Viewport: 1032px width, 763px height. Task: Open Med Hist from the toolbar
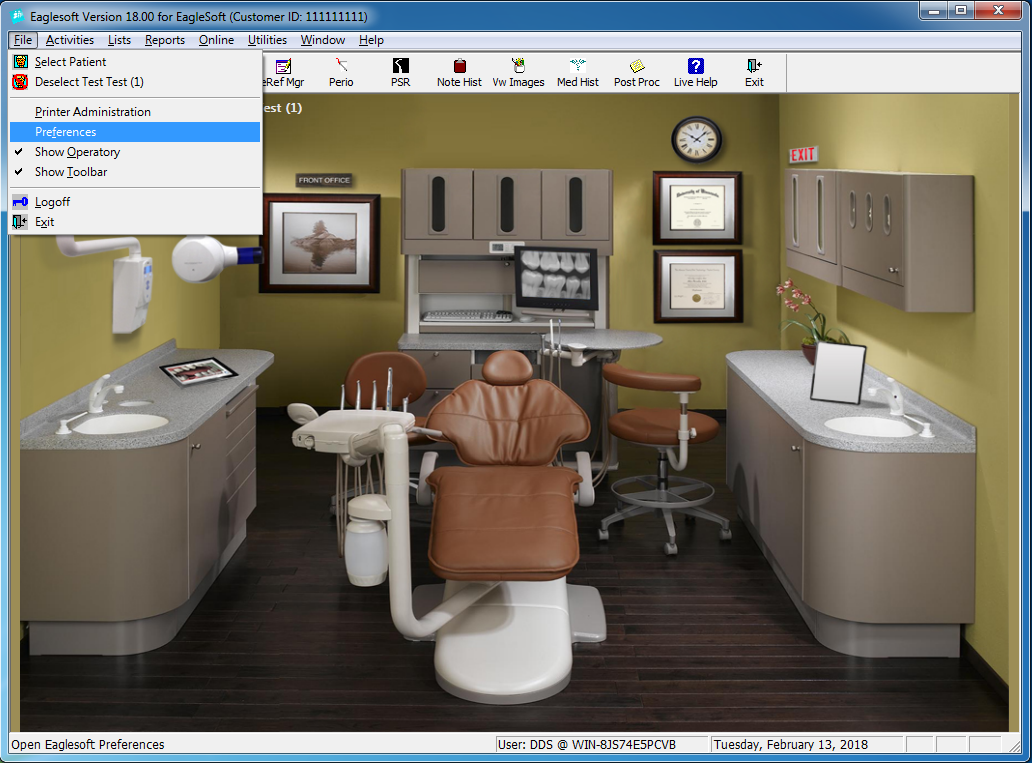(578, 72)
